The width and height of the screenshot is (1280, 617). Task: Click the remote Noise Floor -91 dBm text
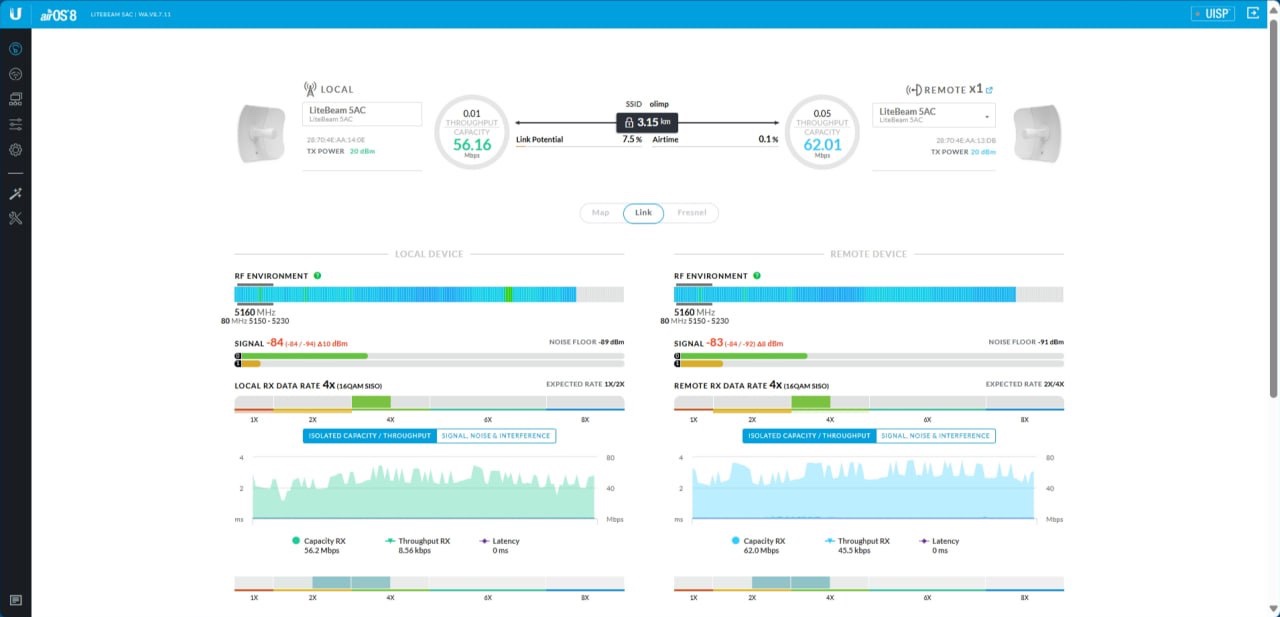(1026, 342)
